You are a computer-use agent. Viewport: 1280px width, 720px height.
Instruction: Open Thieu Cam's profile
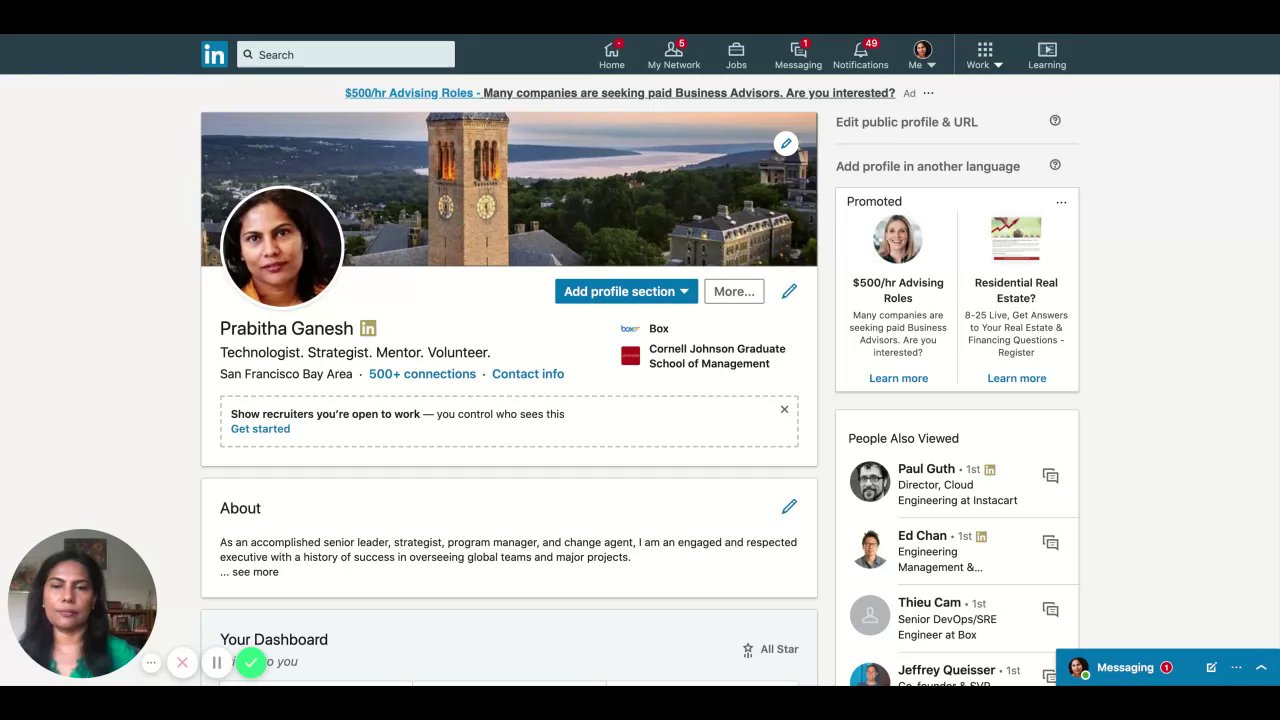929,603
